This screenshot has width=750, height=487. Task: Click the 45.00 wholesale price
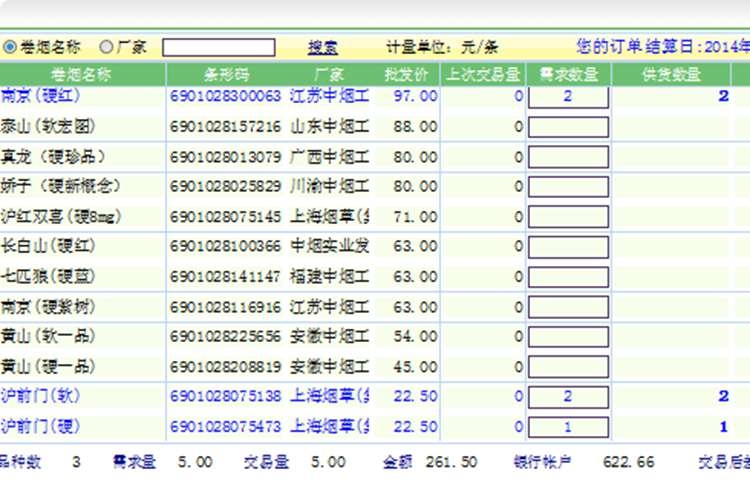click(x=415, y=367)
